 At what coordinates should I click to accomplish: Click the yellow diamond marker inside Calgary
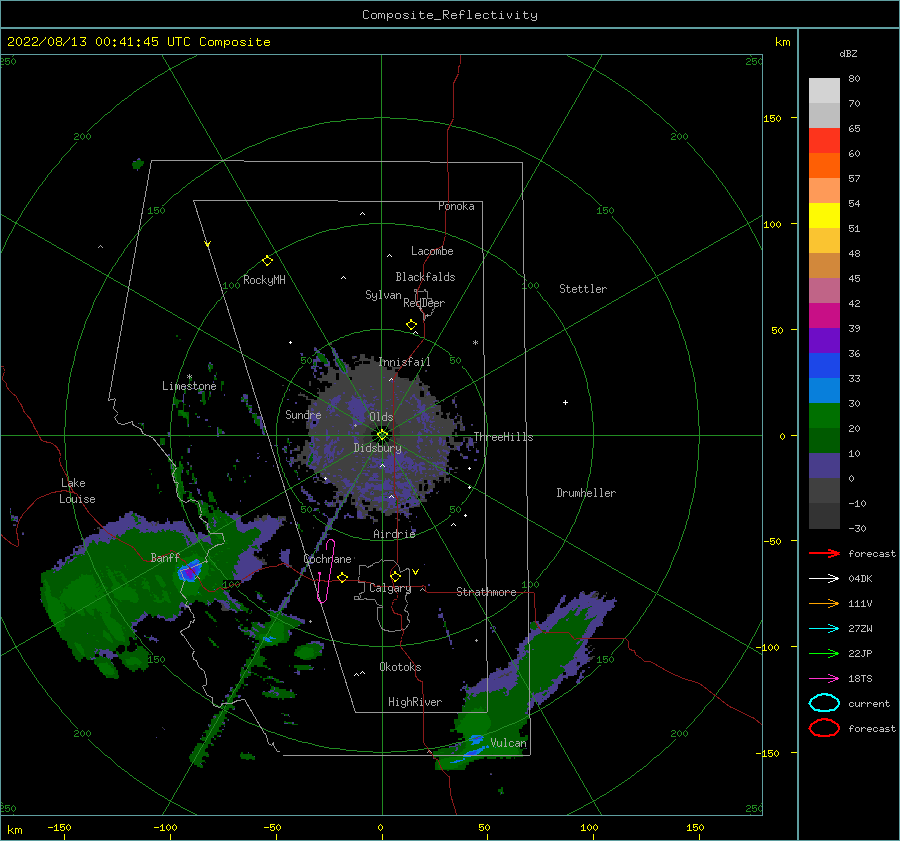coord(395,576)
